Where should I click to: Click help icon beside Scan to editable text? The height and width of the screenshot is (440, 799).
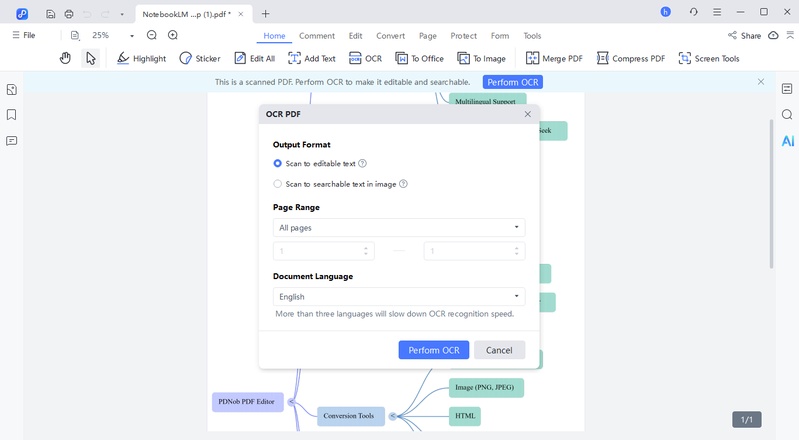[x=362, y=163]
